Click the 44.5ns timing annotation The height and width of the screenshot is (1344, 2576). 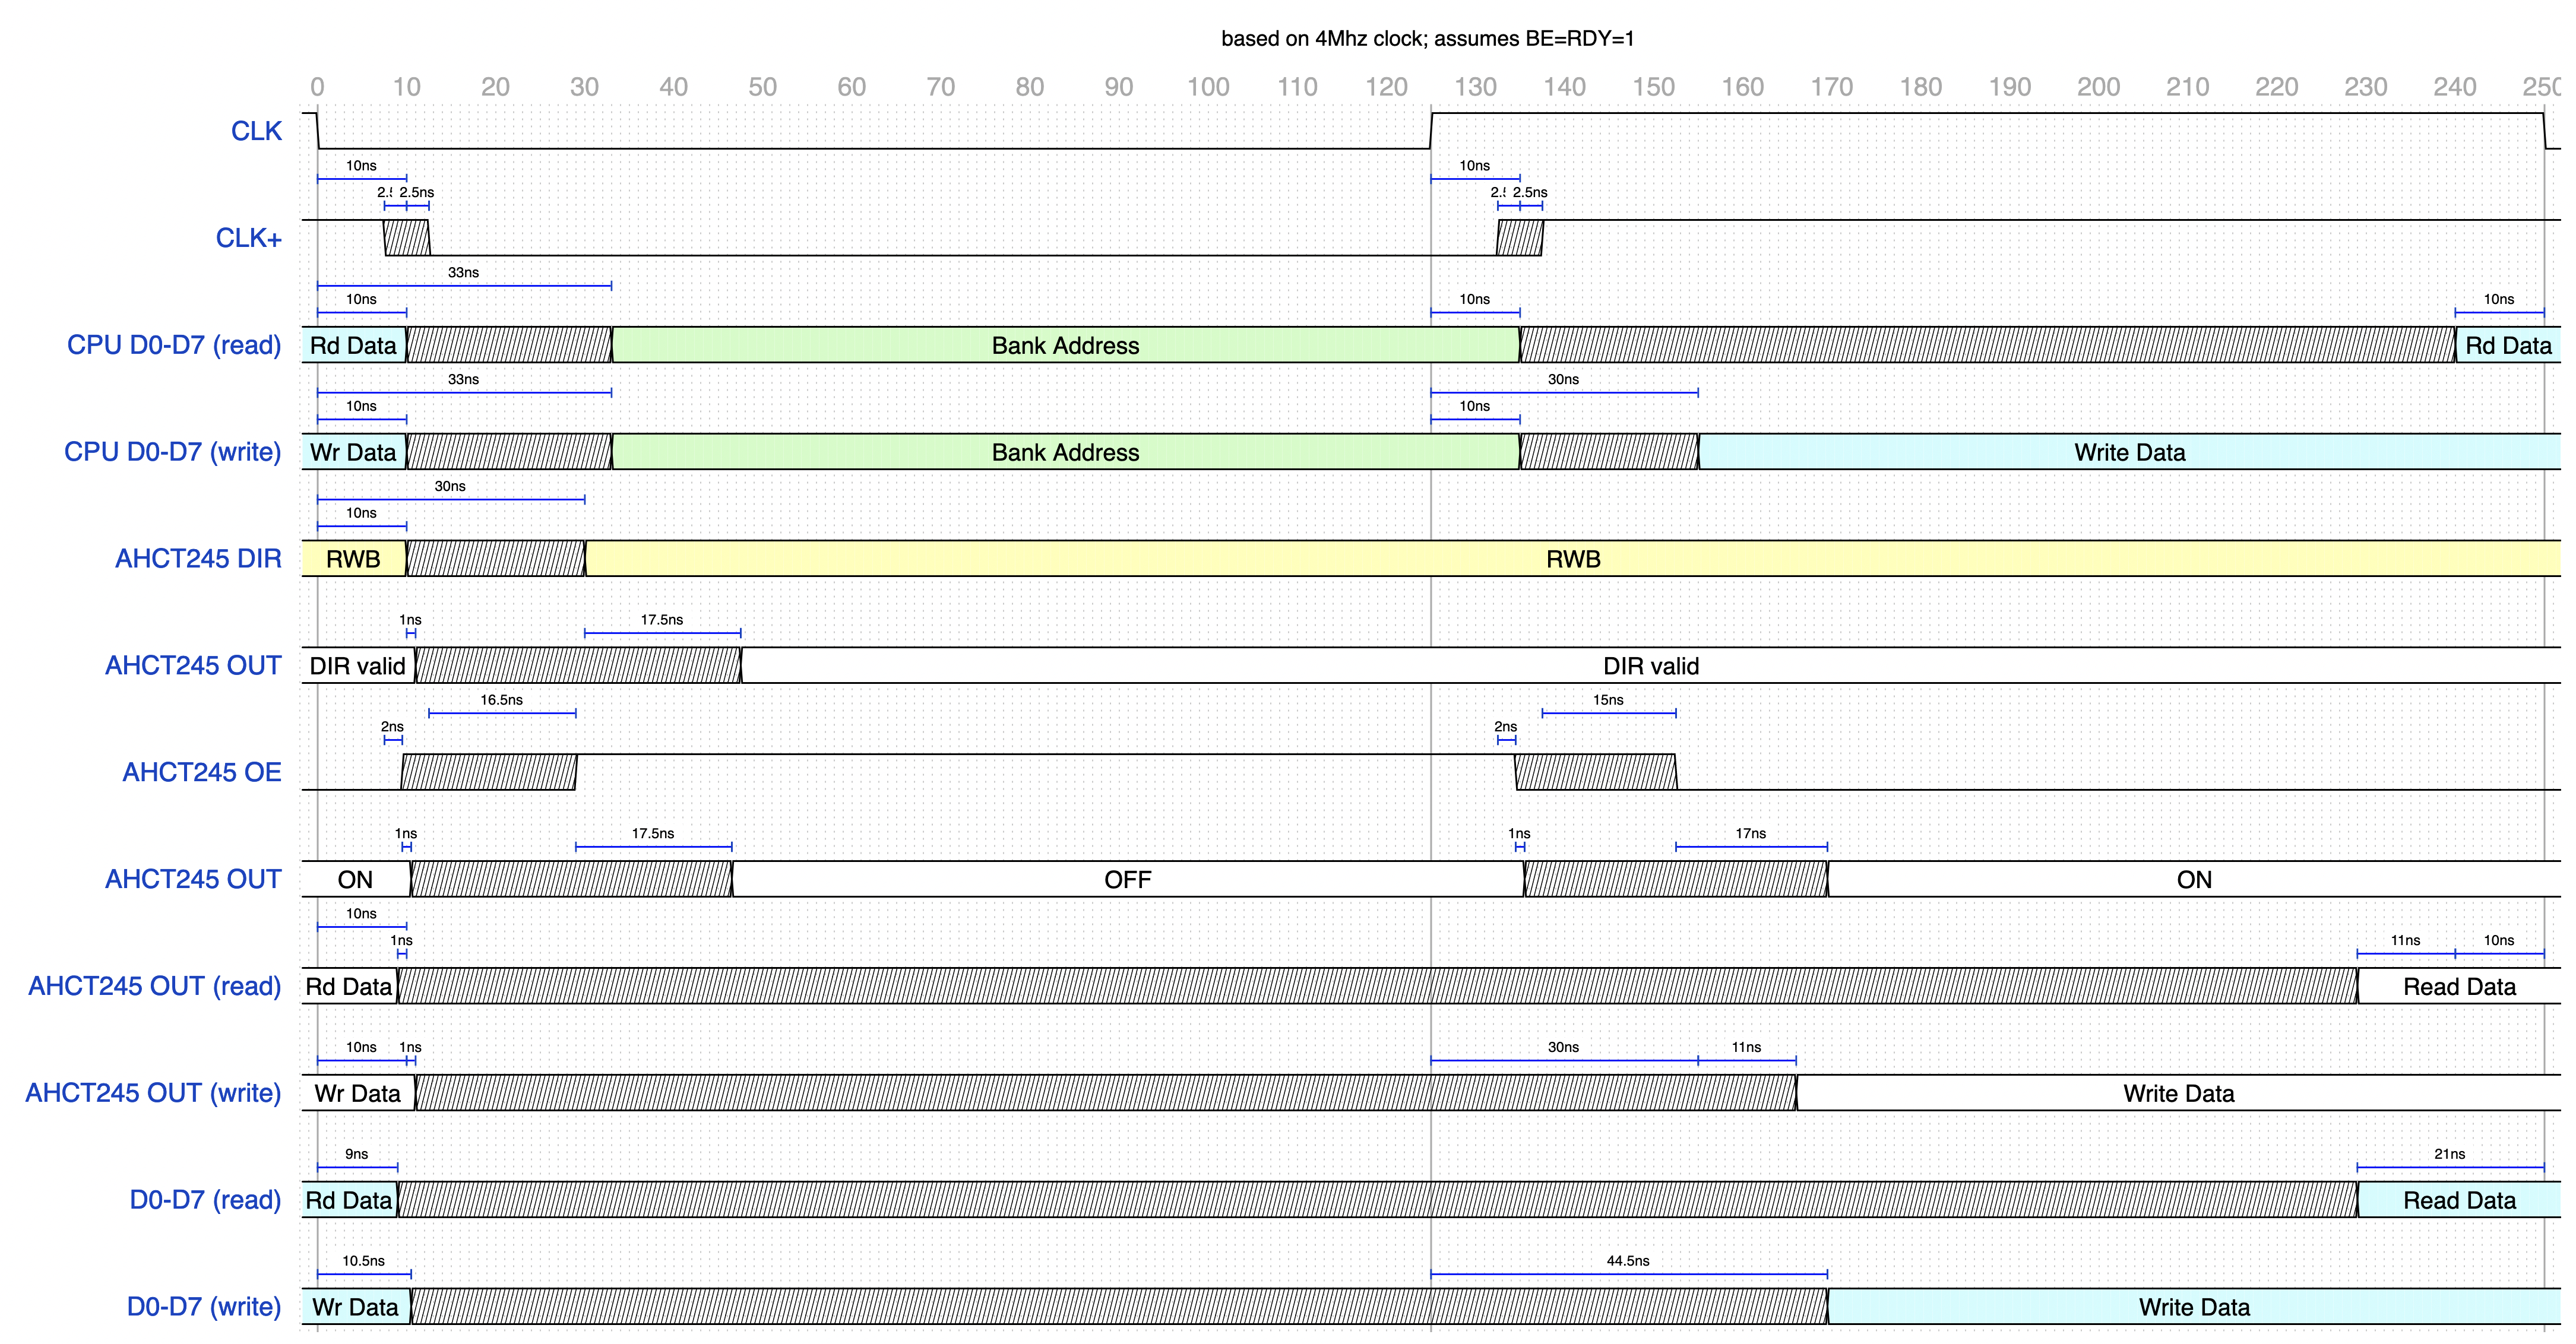1627,1261
